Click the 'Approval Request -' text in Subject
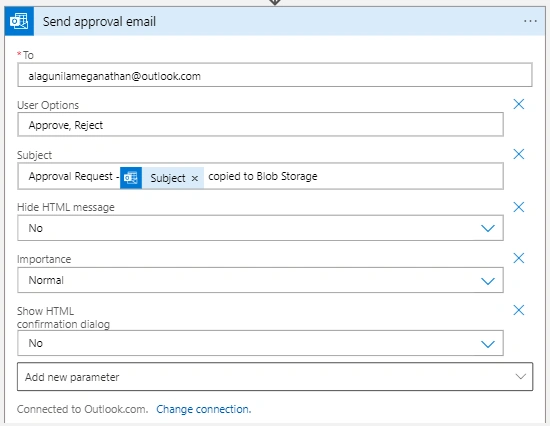This screenshot has width=550, height=426. click(x=74, y=176)
